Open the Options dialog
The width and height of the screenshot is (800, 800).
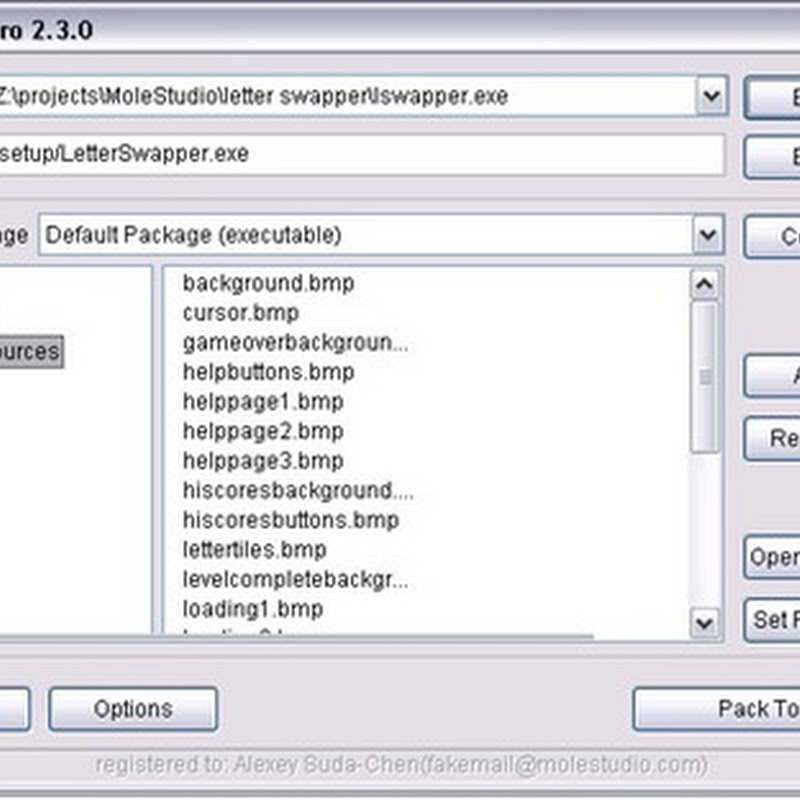tap(133, 711)
